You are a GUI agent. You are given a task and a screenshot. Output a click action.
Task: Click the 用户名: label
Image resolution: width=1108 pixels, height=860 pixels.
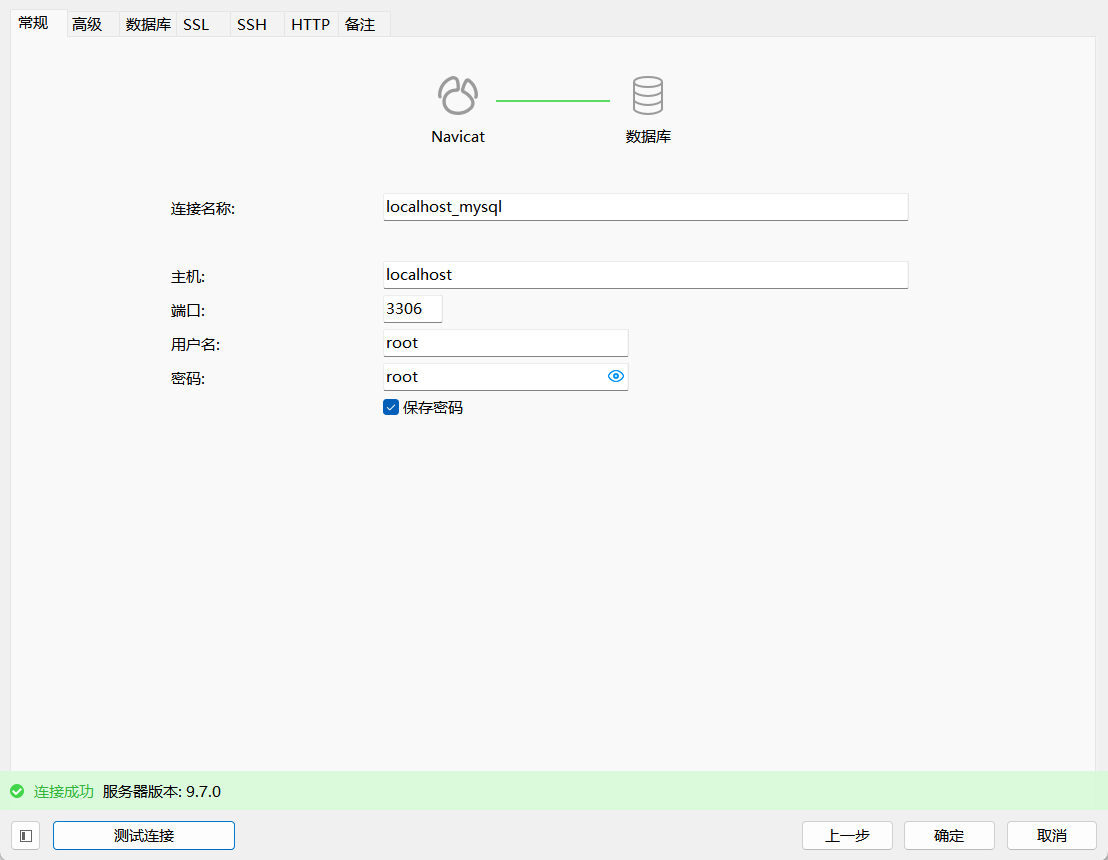195,345
